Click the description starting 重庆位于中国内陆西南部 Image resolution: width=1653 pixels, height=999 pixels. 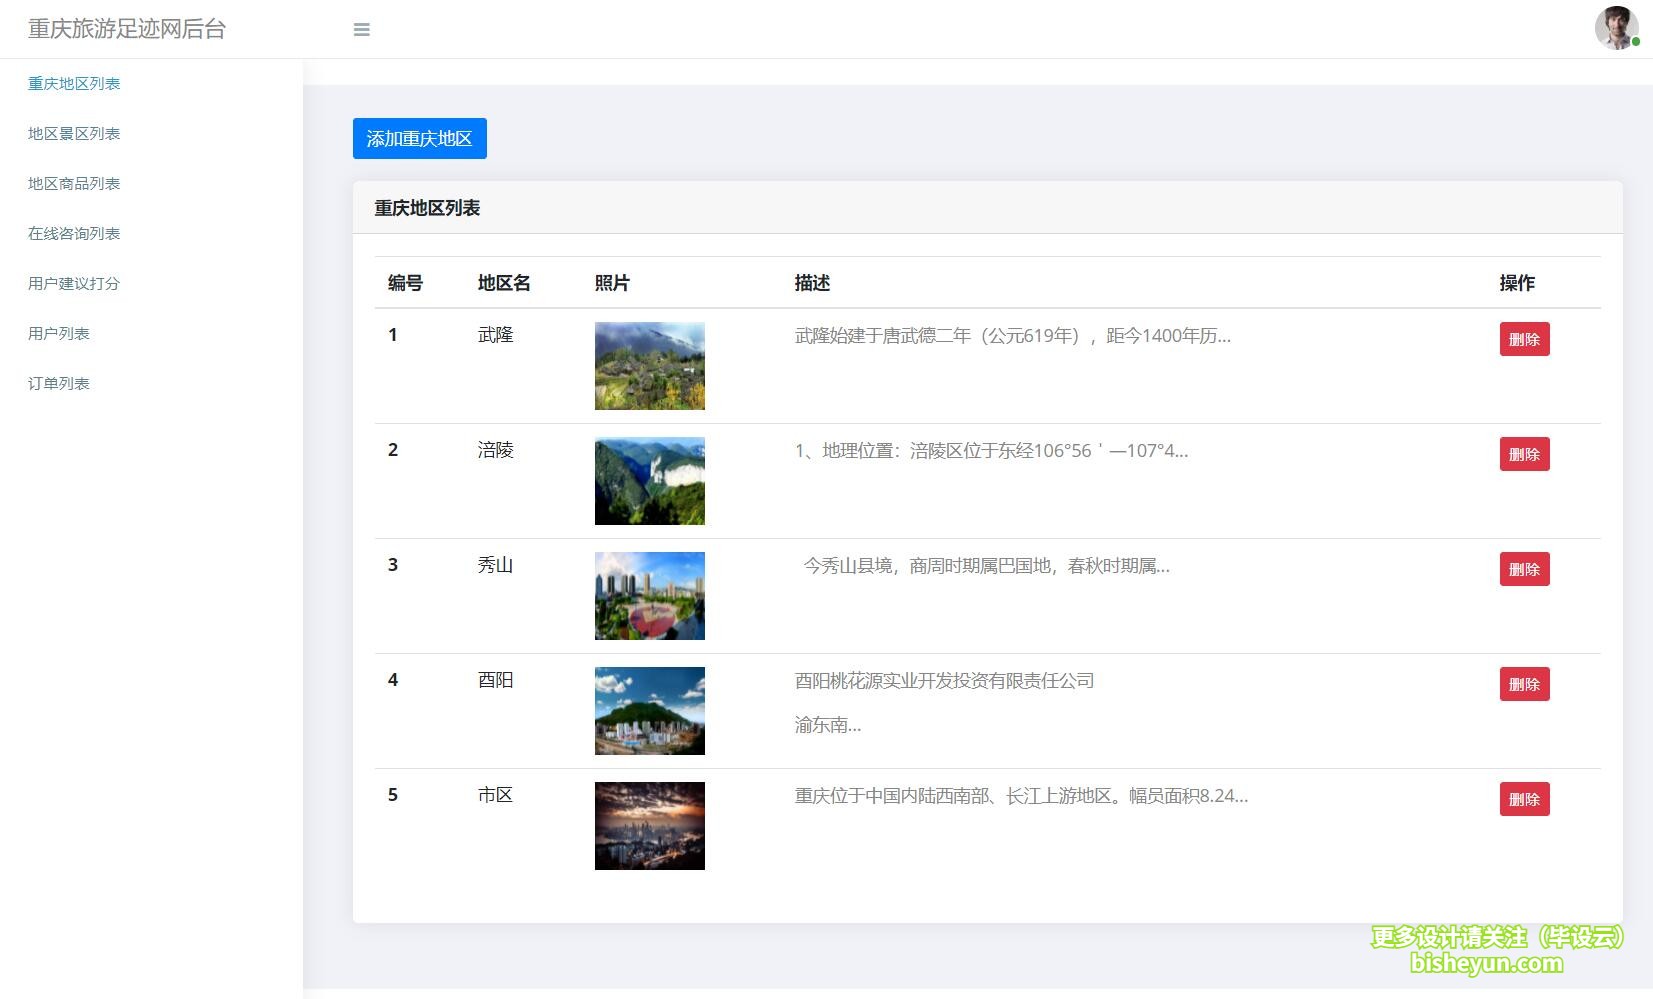(1021, 796)
